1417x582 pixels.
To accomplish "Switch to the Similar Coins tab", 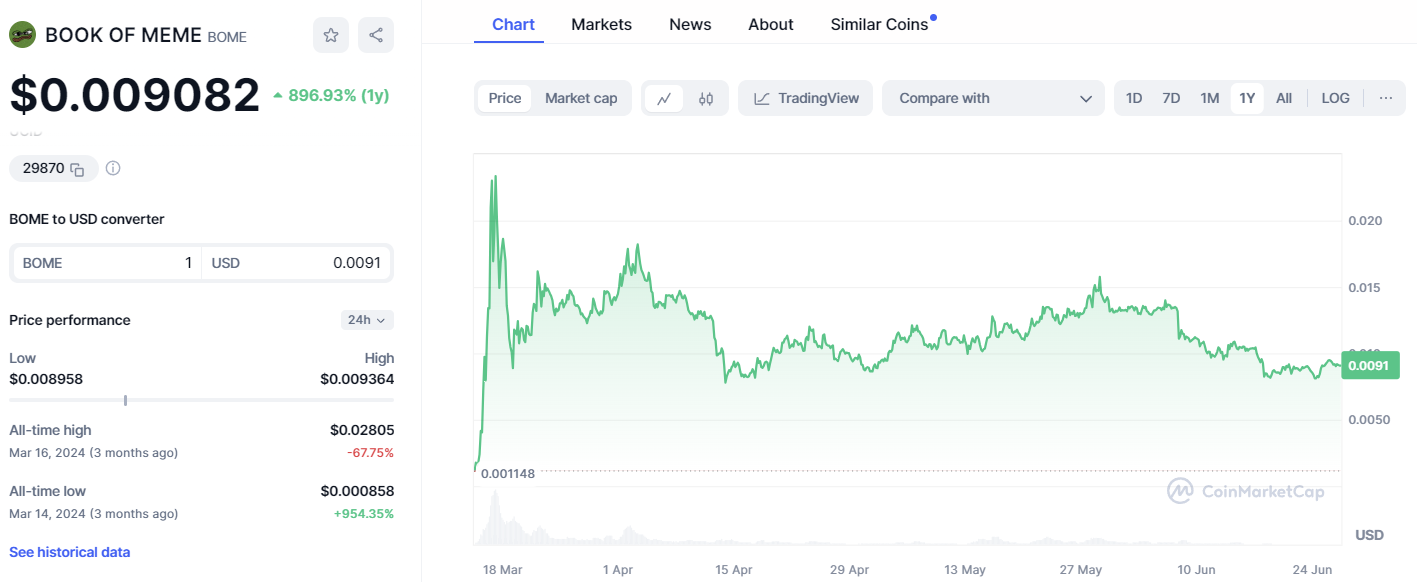I will [879, 24].
